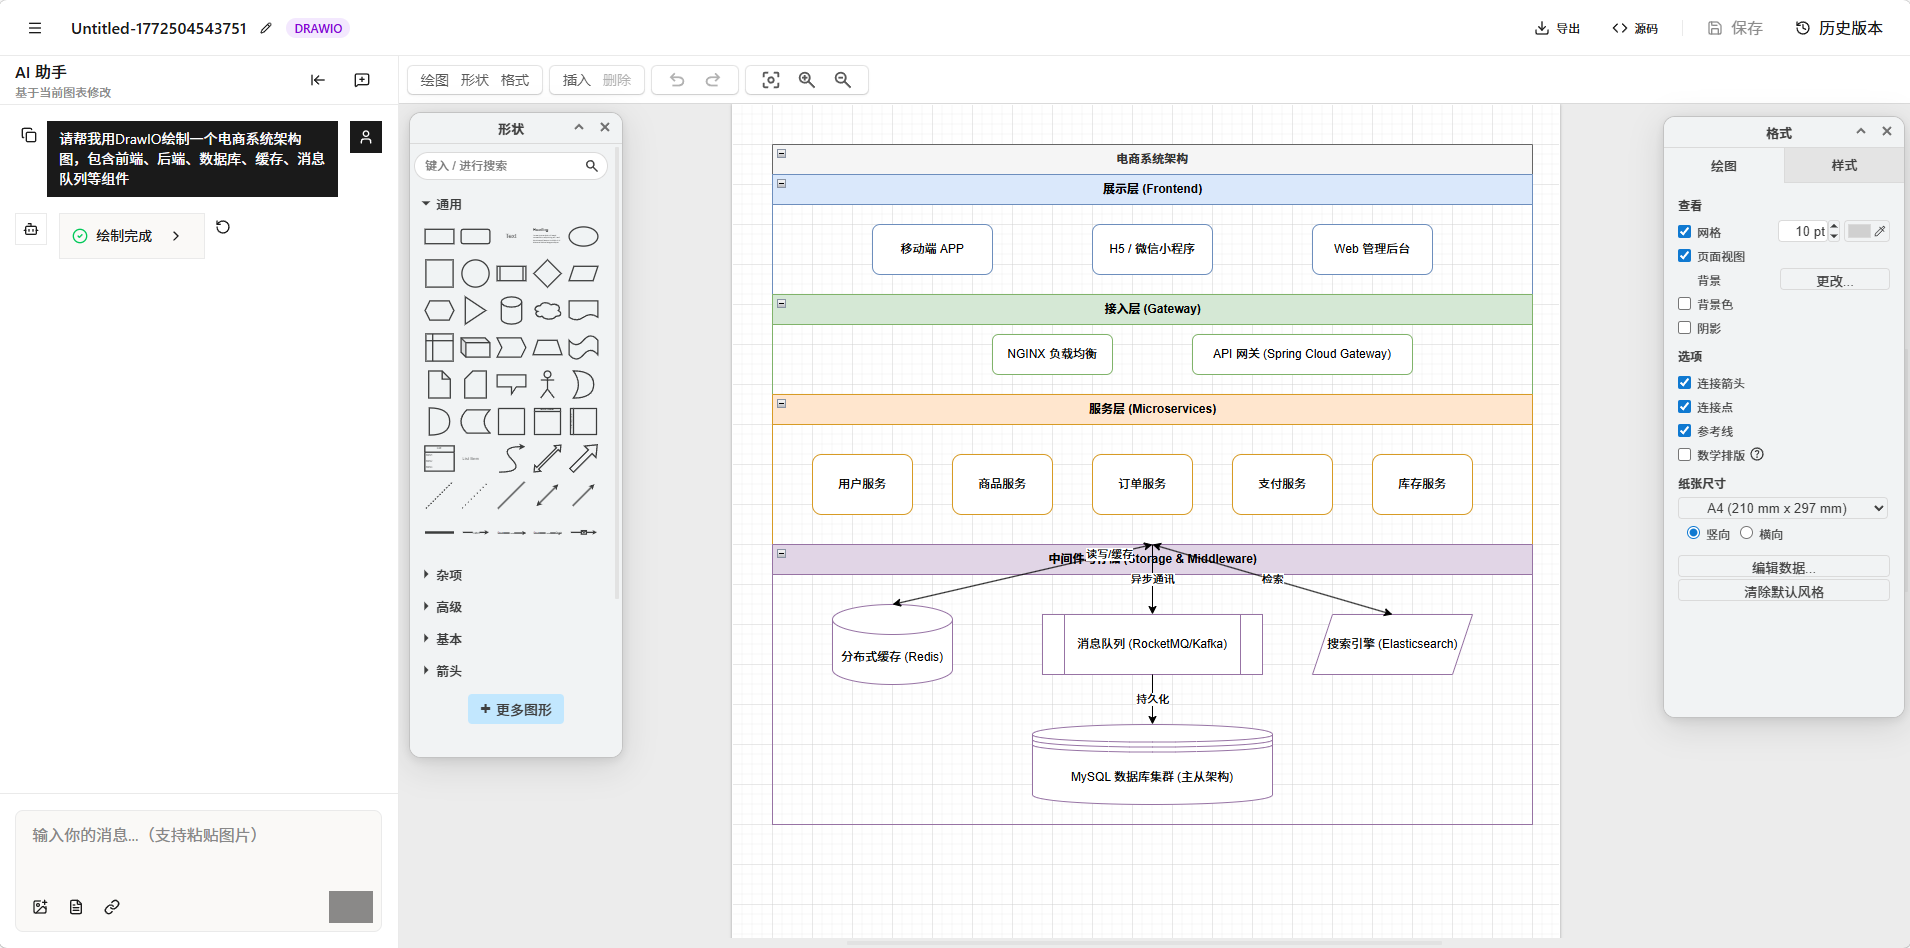Click the 更多图形 button
Viewport: 1910px width, 948px height.
point(516,709)
